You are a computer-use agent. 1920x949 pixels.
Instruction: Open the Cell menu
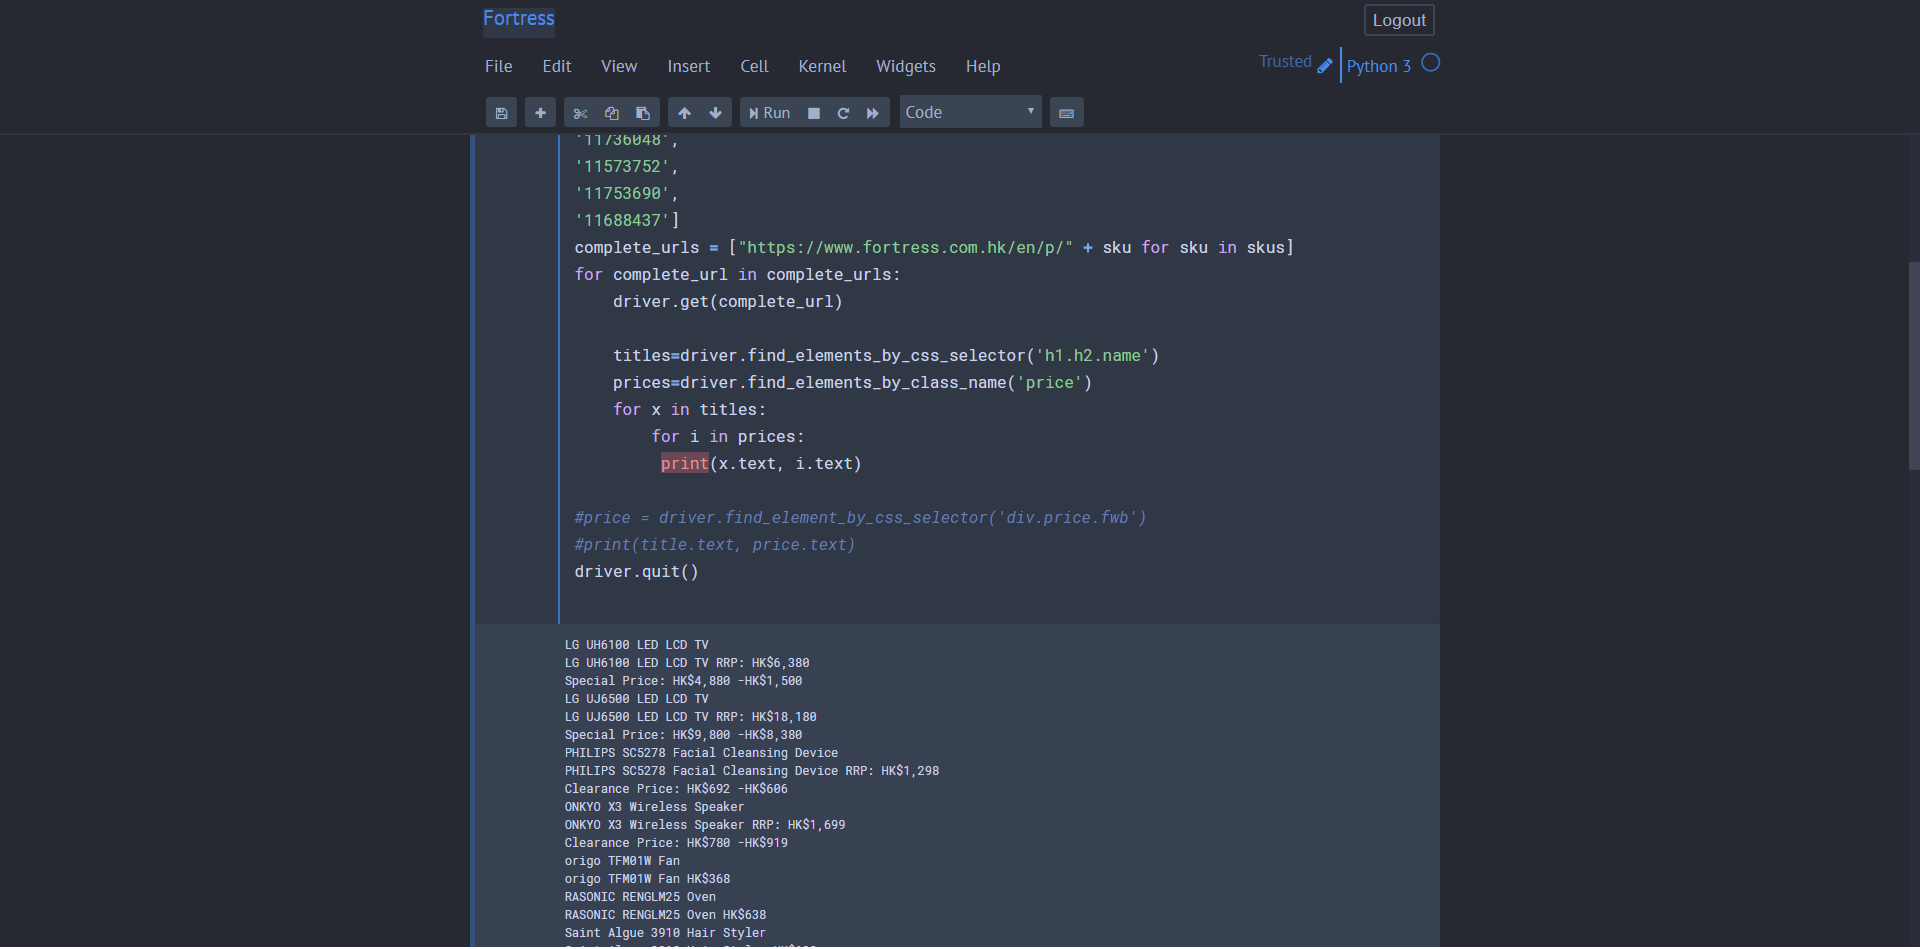[753, 66]
